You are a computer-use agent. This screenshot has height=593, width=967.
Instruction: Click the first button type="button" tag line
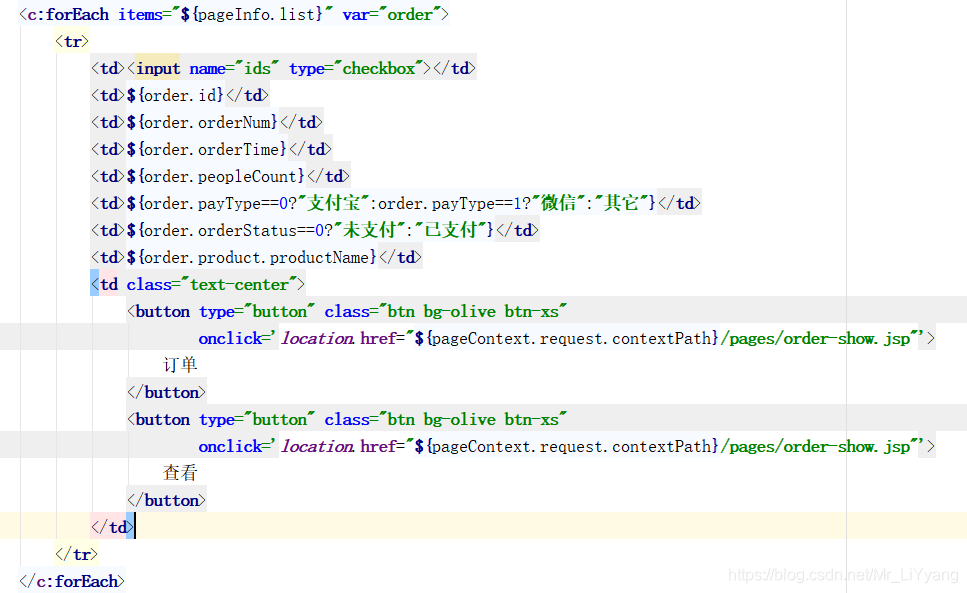tap(347, 311)
